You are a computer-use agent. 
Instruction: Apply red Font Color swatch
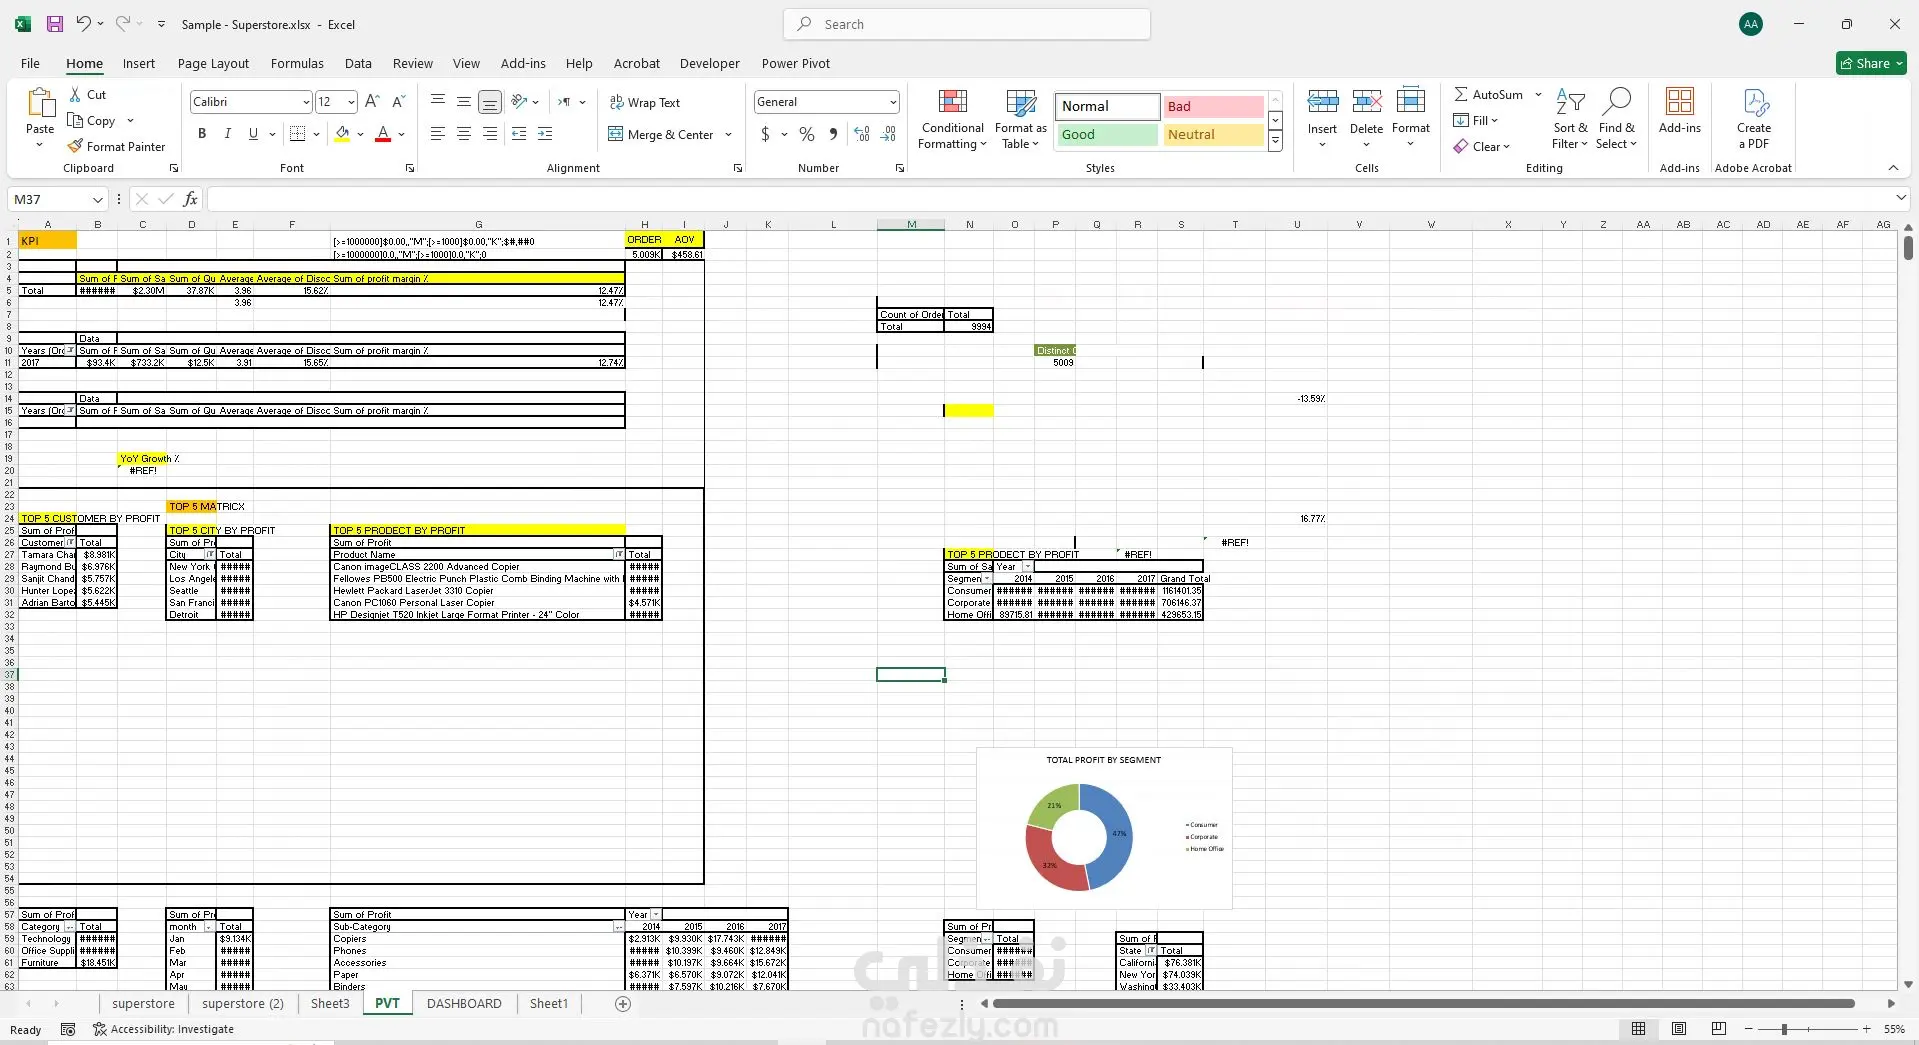pyautogui.click(x=383, y=134)
